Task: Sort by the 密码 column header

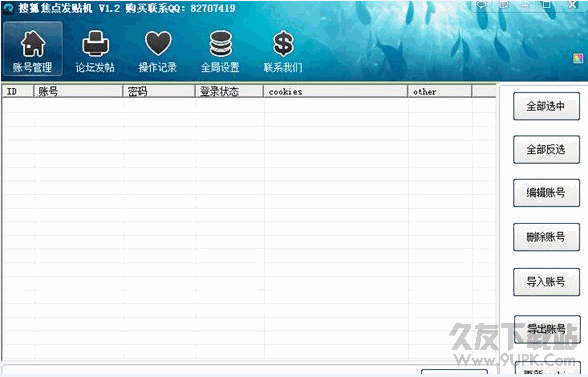Action: [x=159, y=91]
